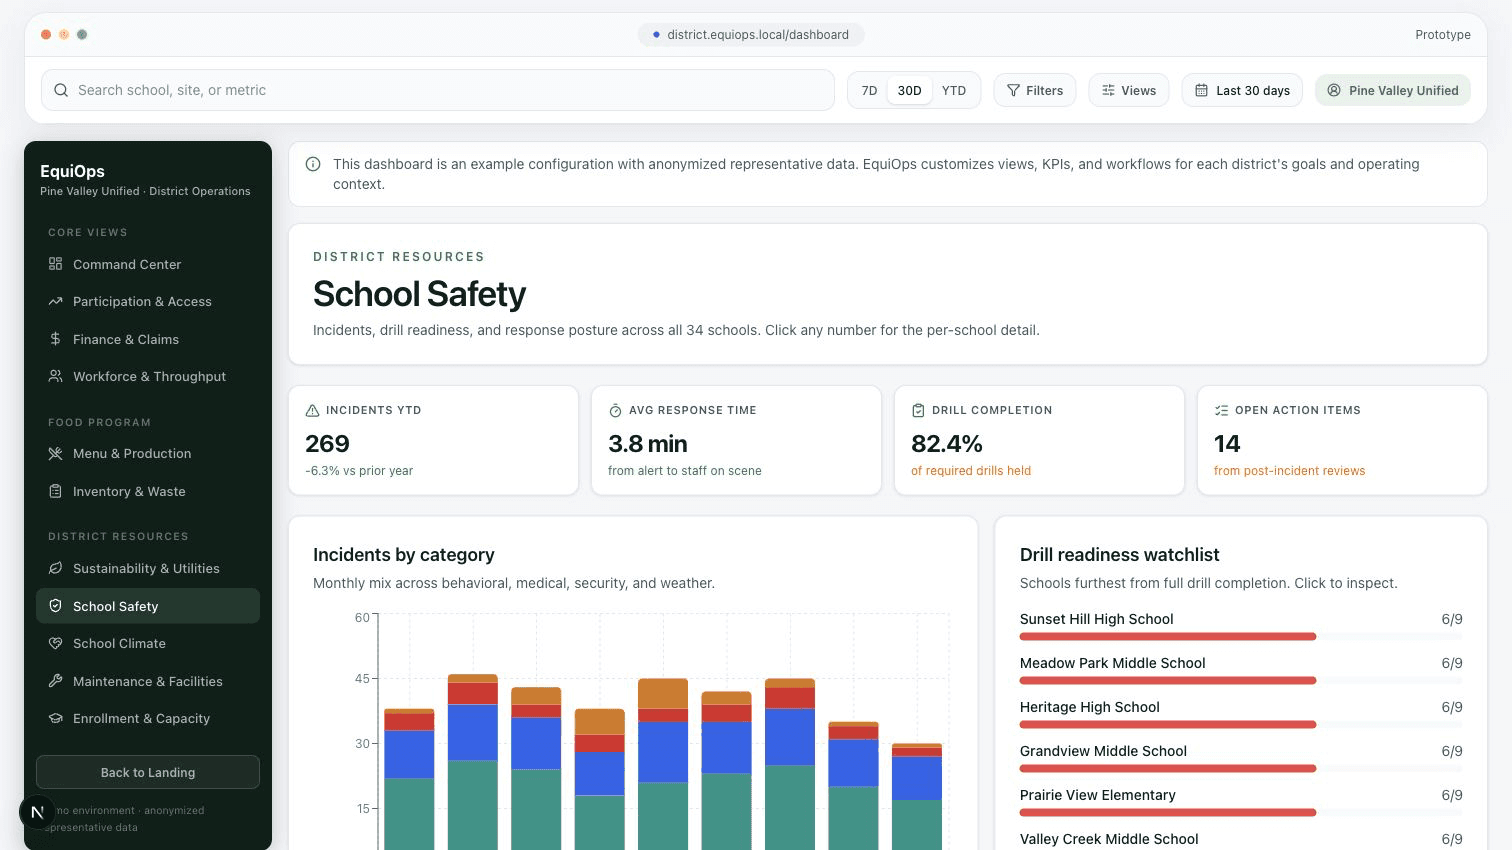Click the checklist icon on Open Action Items
The height and width of the screenshot is (850, 1512).
click(1221, 410)
